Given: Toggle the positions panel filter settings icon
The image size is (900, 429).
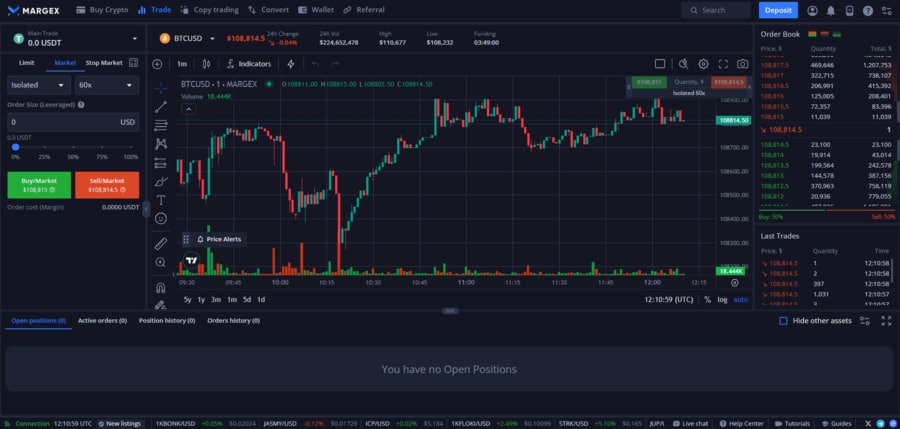Looking at the screenshot, I should [x=864, y=321].
